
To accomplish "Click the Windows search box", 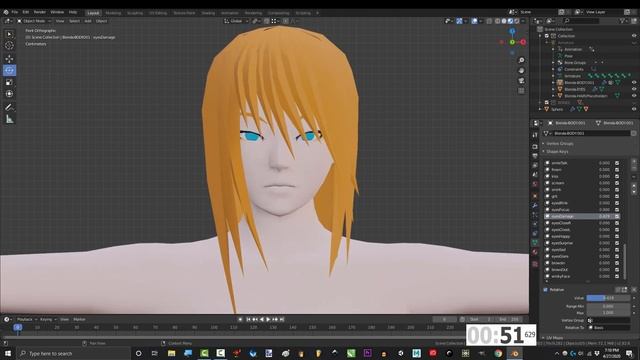I will point(73,353).
